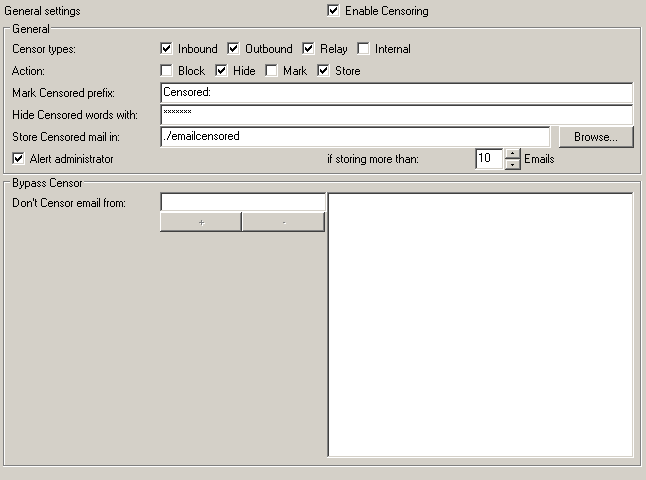Click the minus button to remove email
The width and height of the screenshot is (646, 480).
(x=283, y=222)
